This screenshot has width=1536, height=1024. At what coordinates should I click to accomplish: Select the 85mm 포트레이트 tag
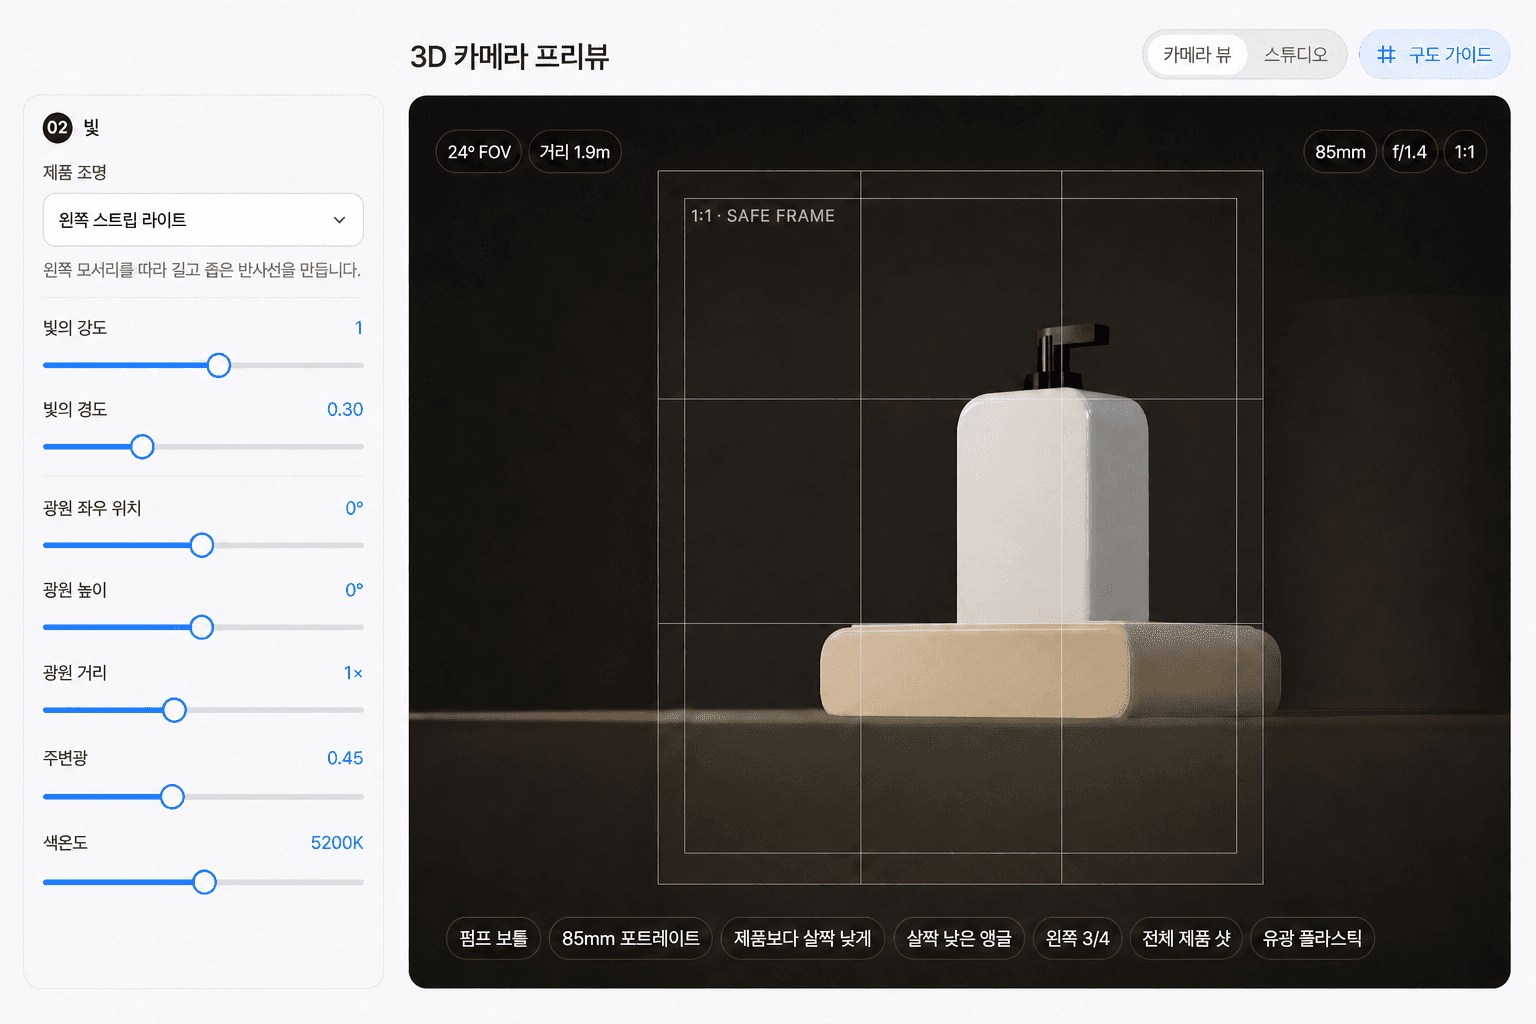(x=630, y=938)
